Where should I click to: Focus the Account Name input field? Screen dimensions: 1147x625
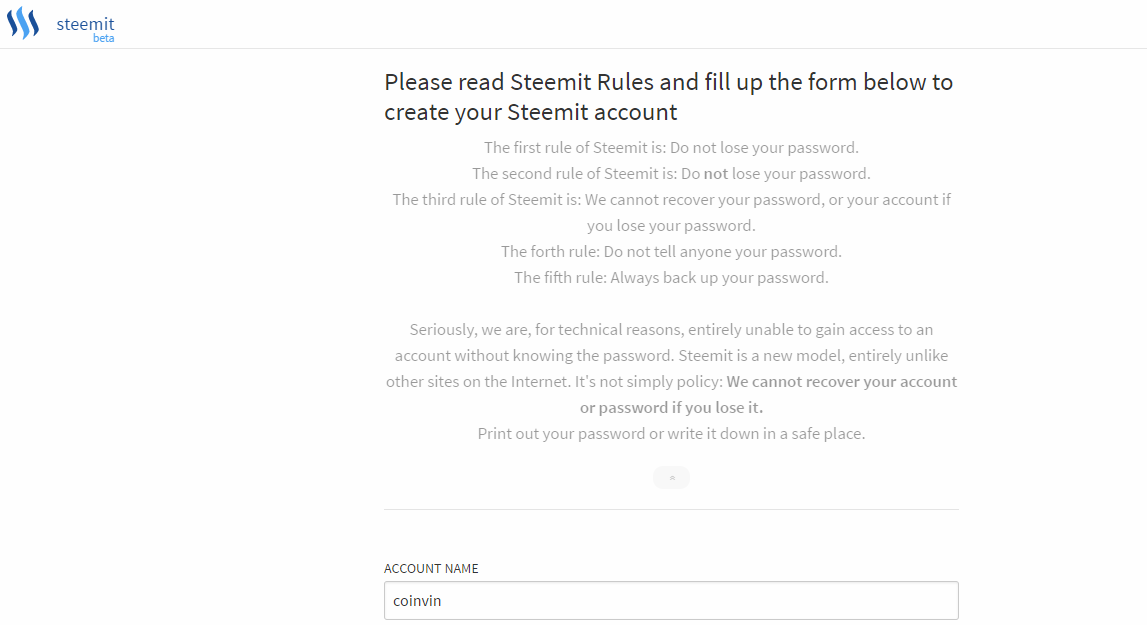point(671,601)
